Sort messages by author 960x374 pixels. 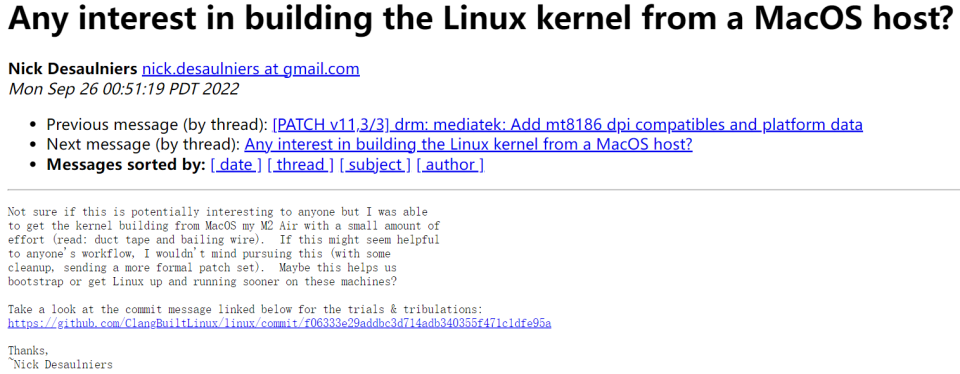(x=450, y=165)
